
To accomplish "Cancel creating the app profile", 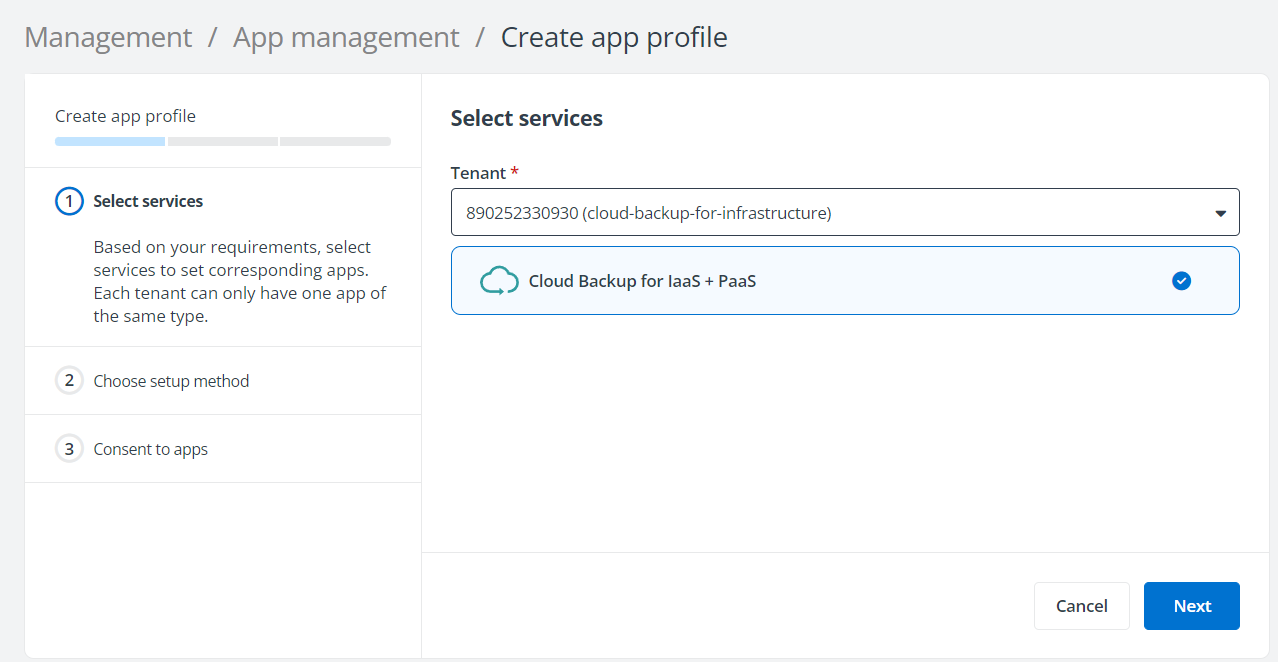I will pos(1081,605).
